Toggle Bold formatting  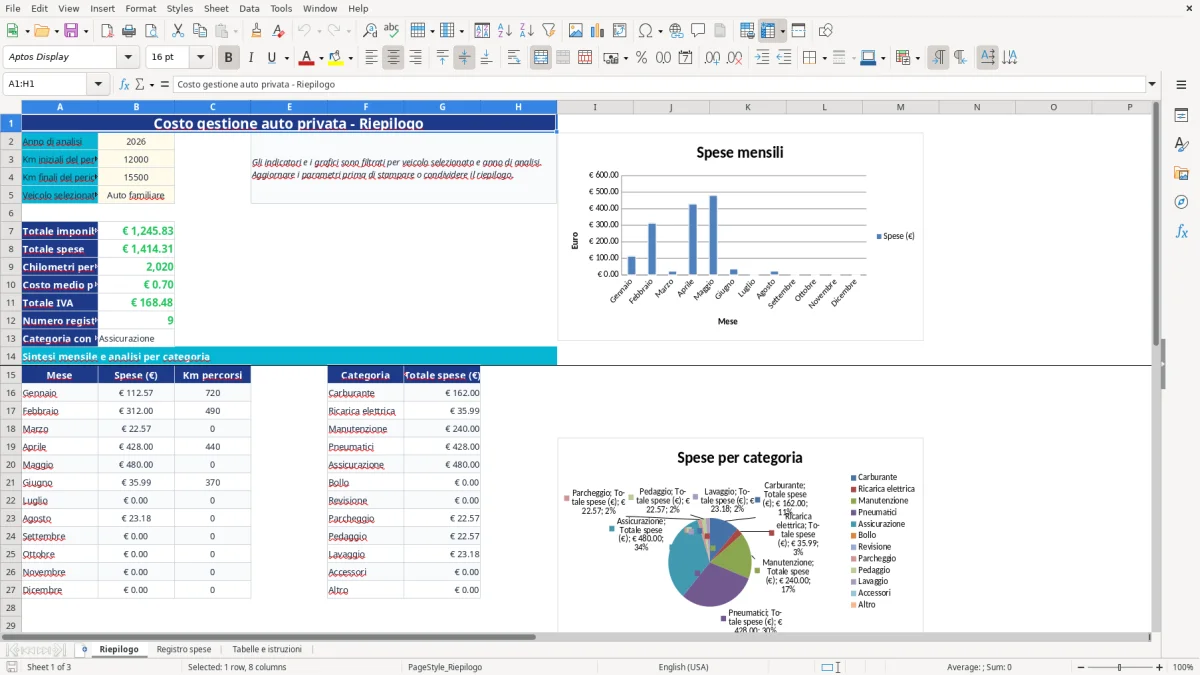(x=228, y=58)
